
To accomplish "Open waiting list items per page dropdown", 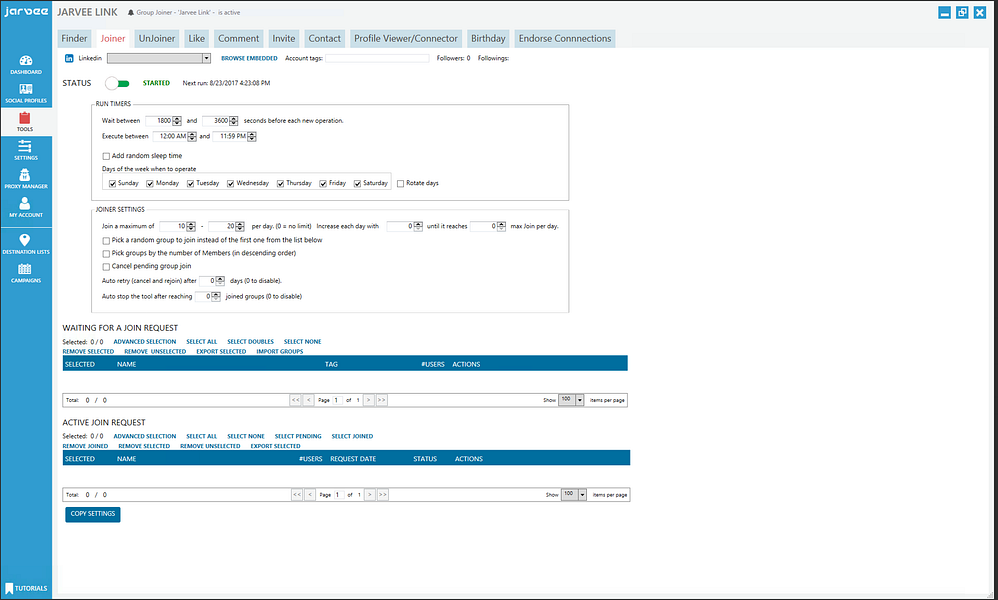I will 579,400.
